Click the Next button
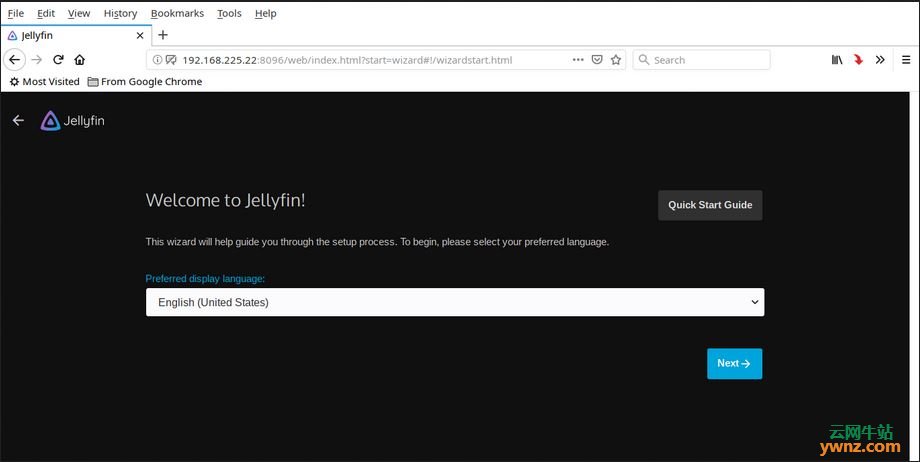This screenshot has height=462, width=920. [x=735, y=363]
